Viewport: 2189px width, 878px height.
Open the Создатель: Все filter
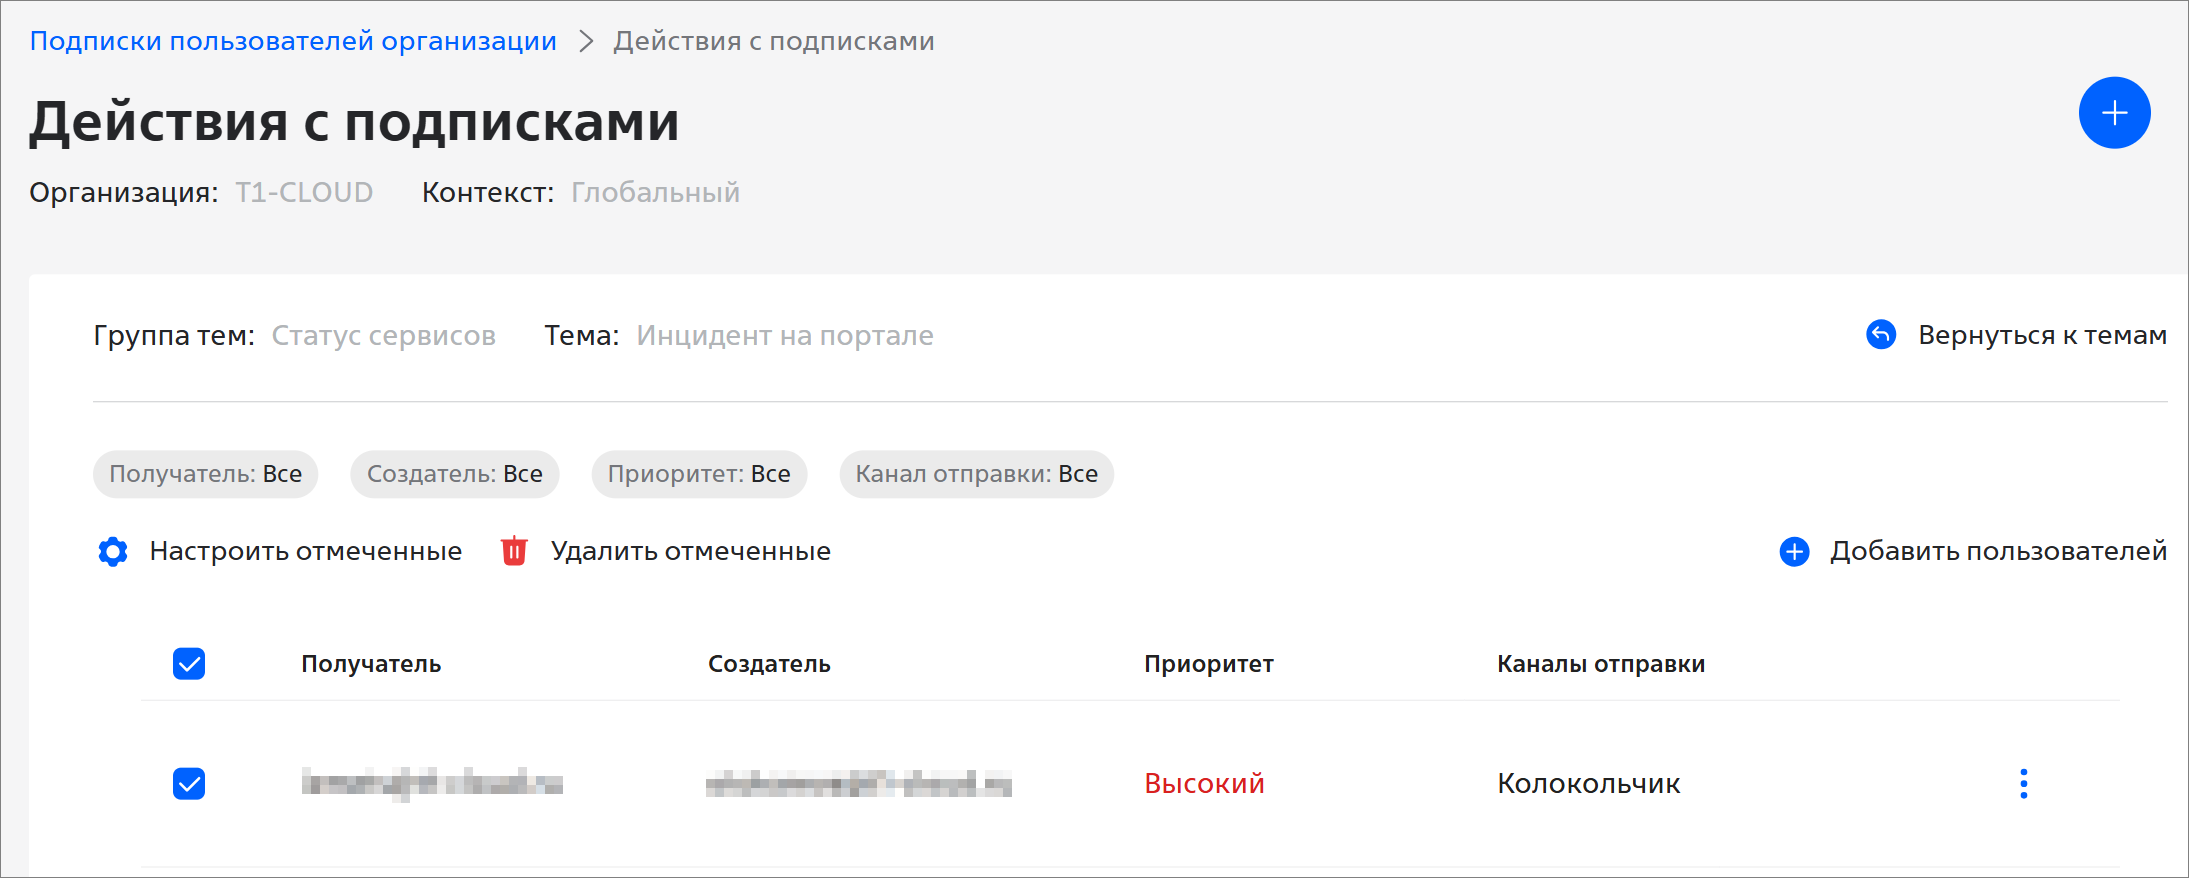click(x=455, y=474)
